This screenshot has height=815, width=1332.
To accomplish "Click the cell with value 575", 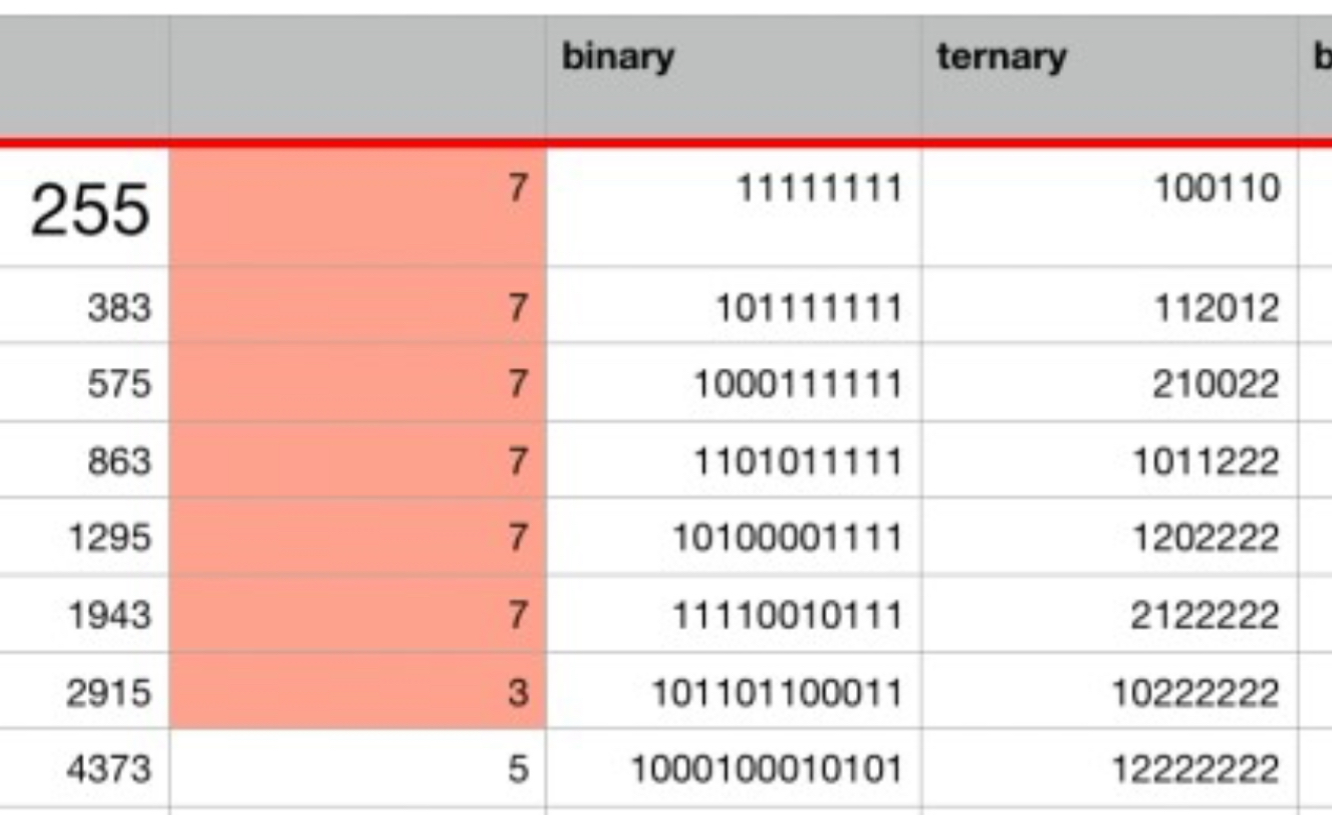I will pos(118,384).
